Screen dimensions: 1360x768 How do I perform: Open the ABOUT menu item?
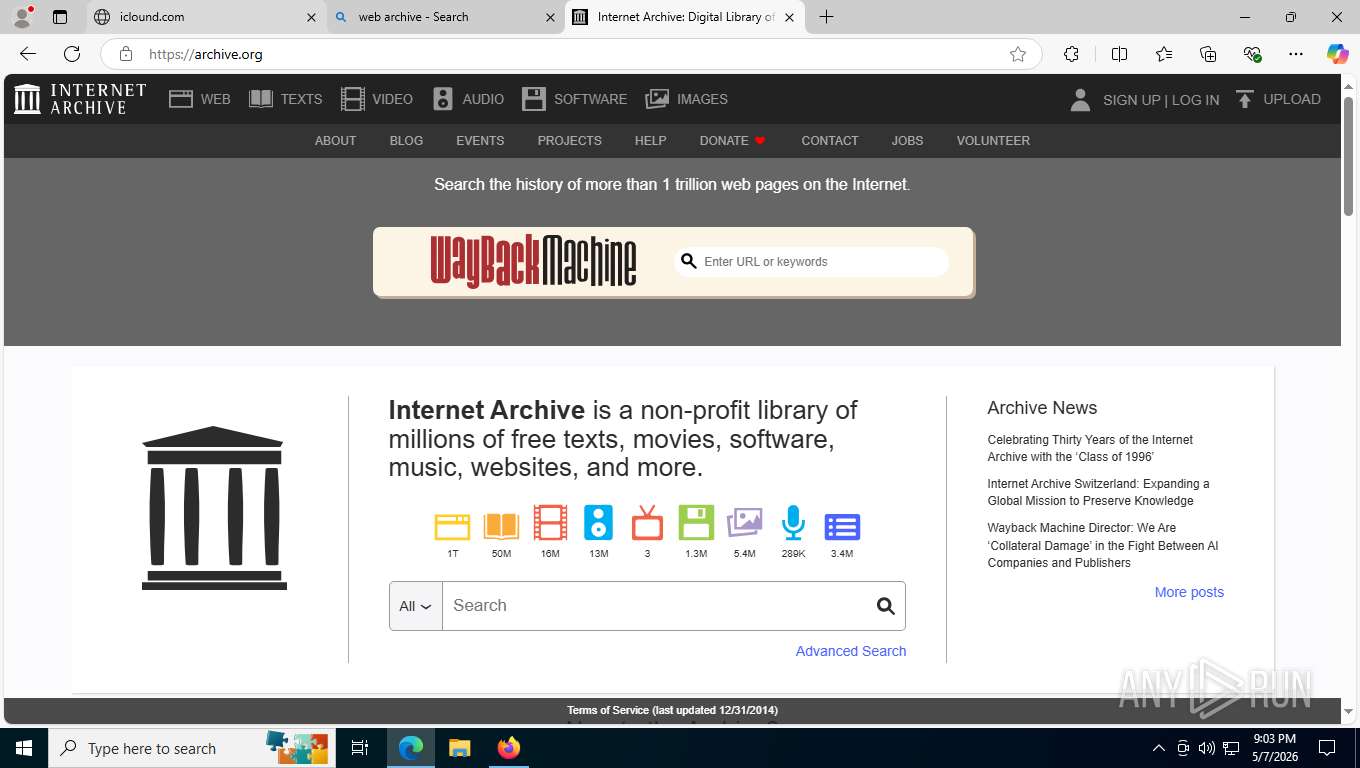[335, 141]
